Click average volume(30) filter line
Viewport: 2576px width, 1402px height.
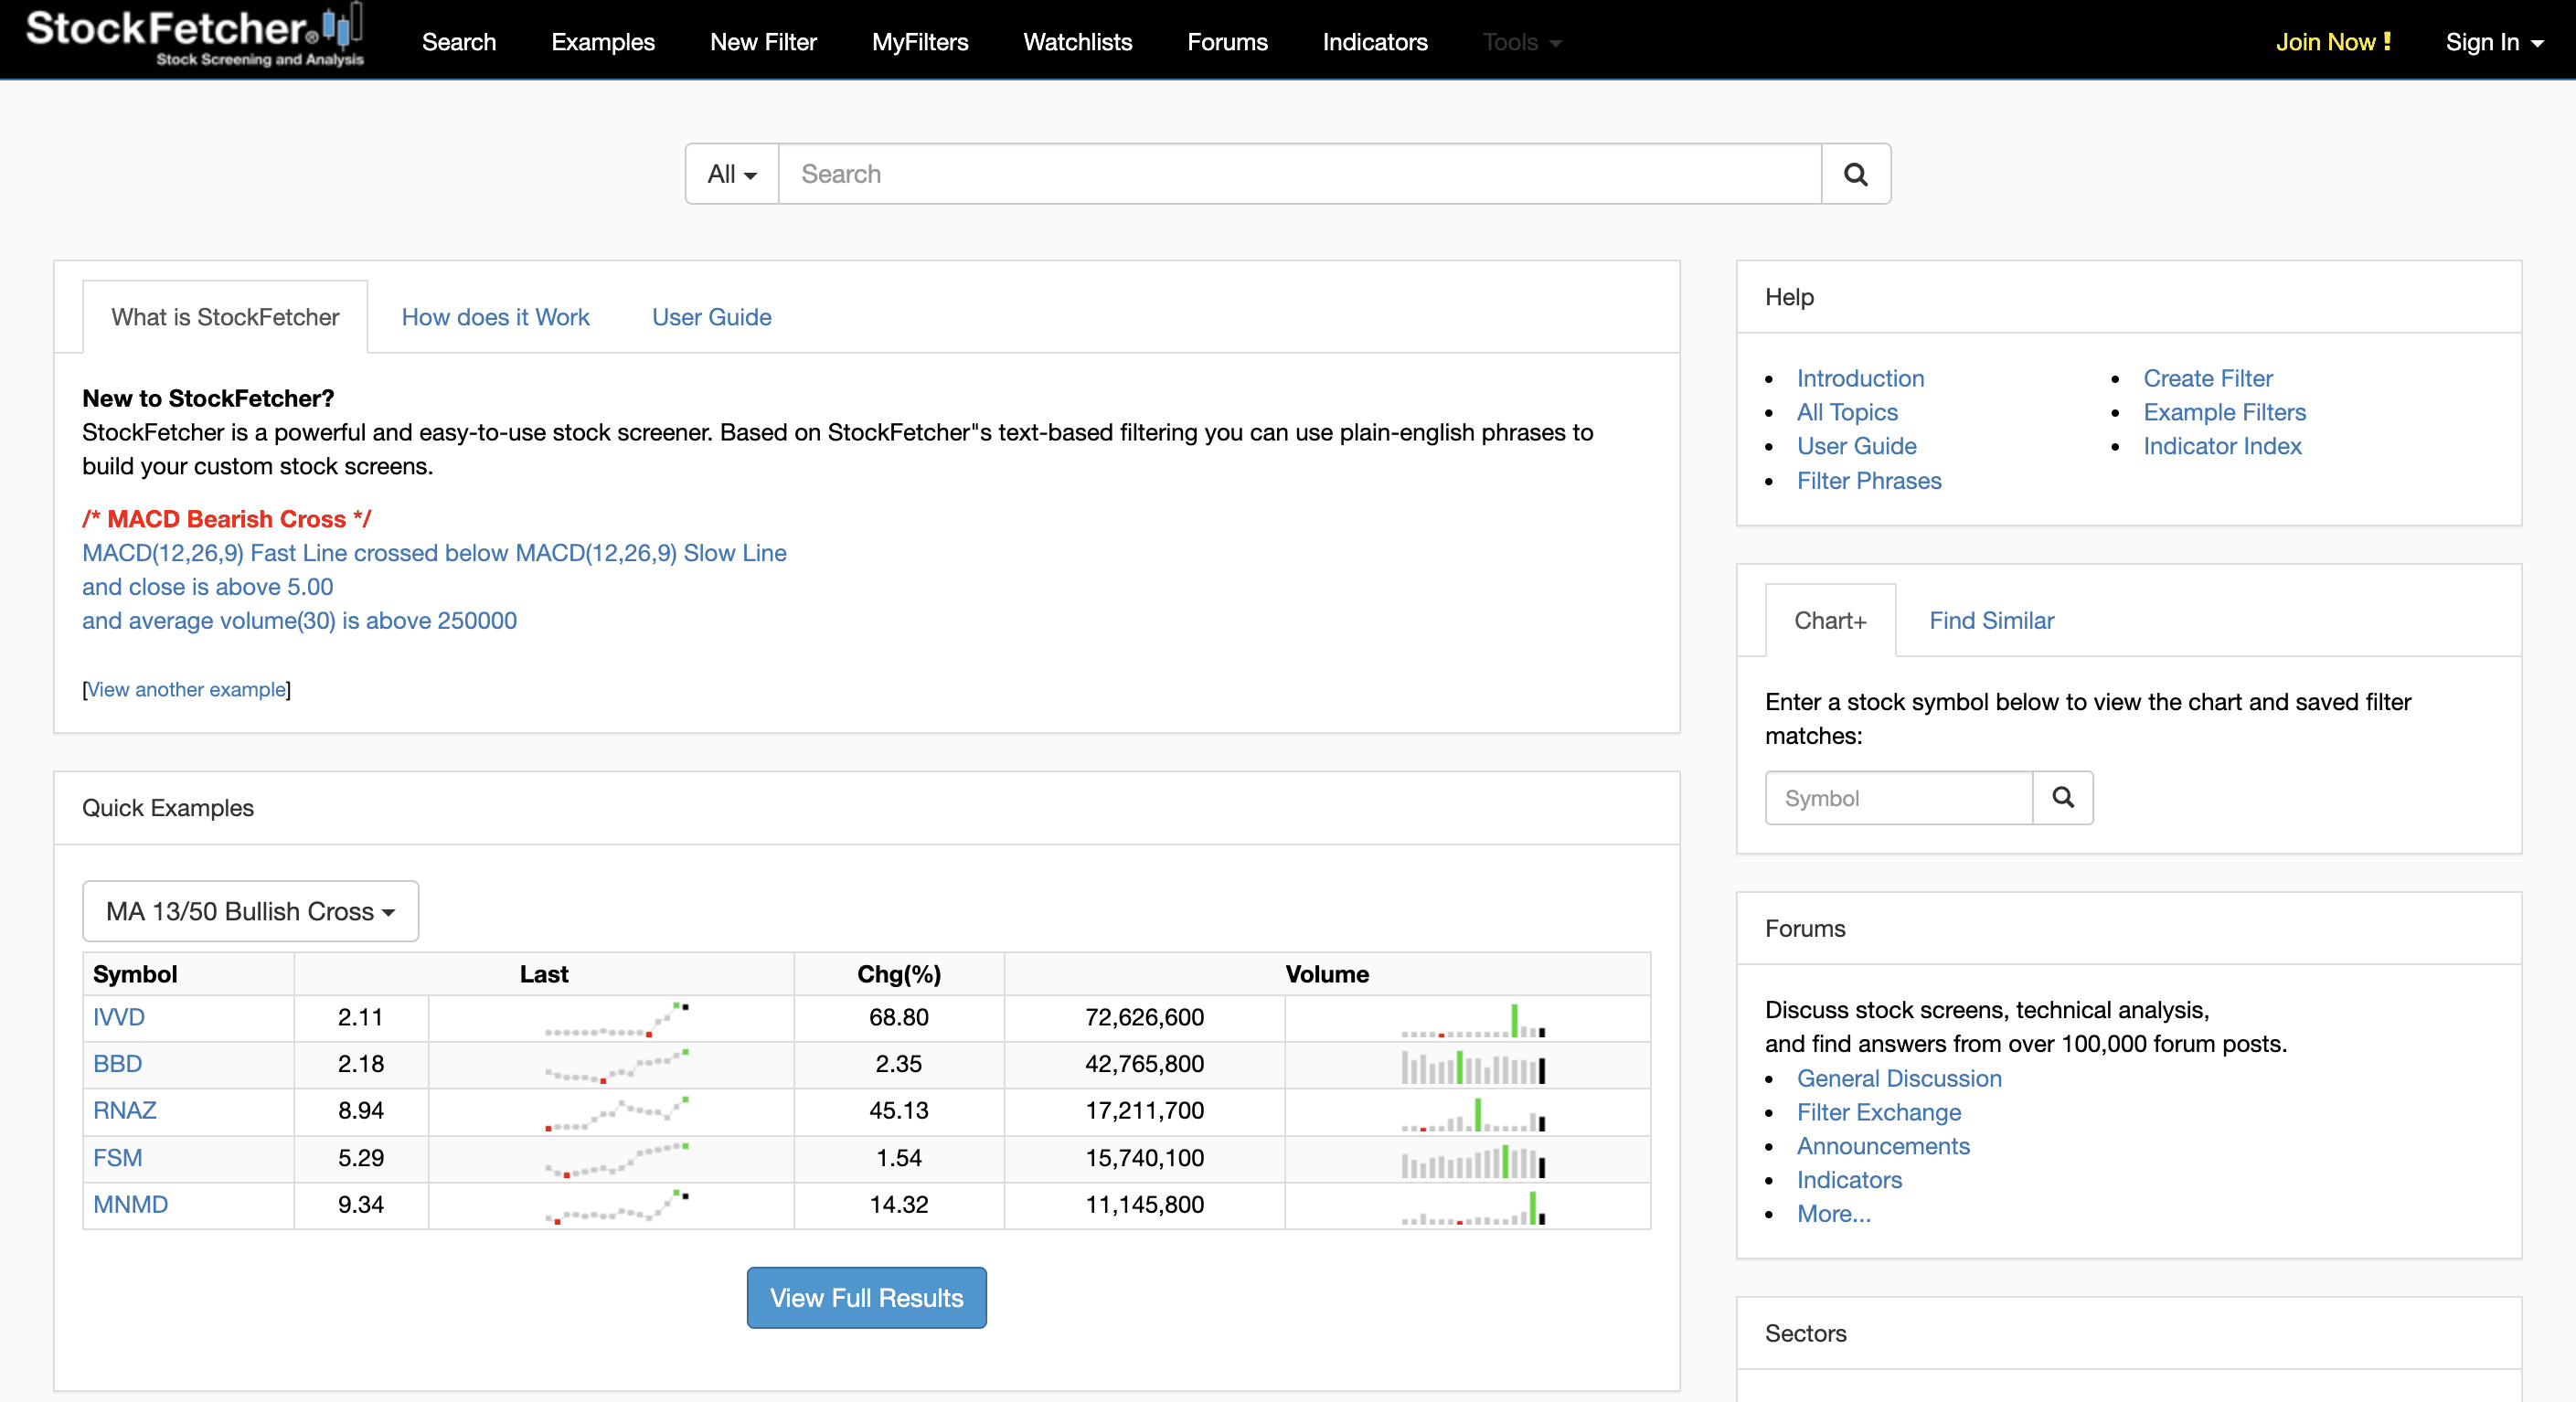[299, 621]
